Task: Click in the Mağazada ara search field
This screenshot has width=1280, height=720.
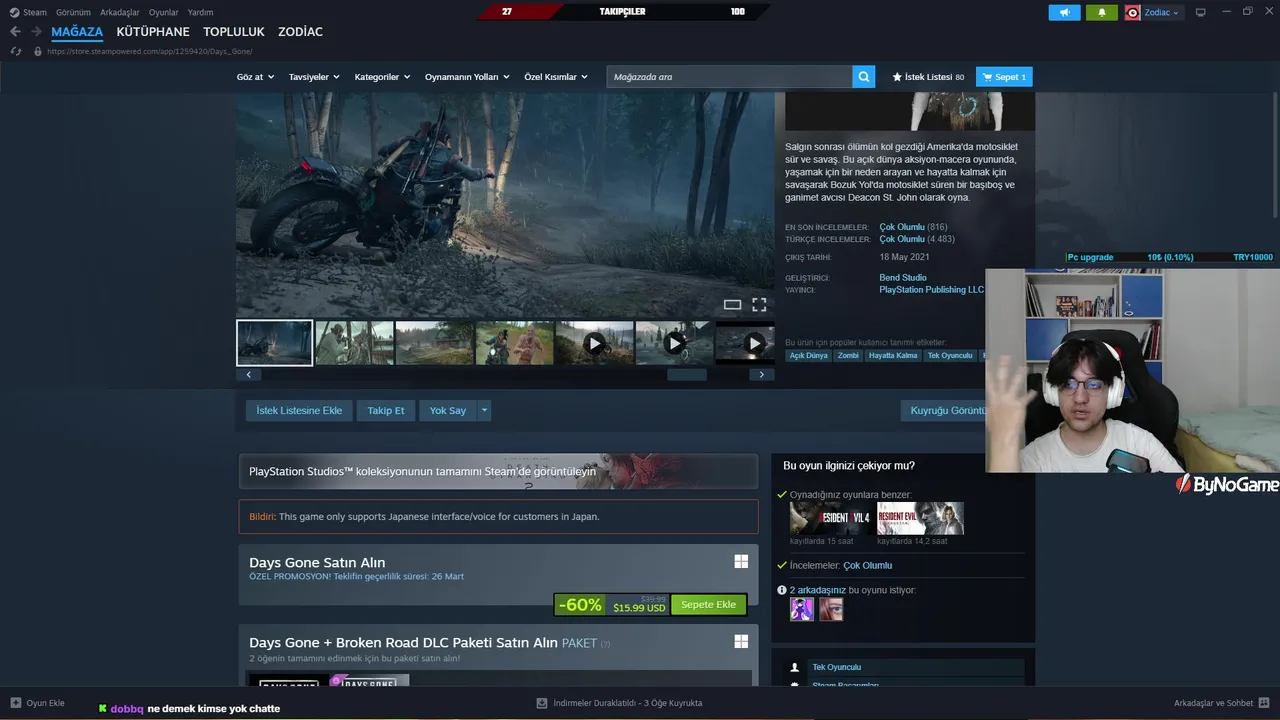Action: (730, 77)
